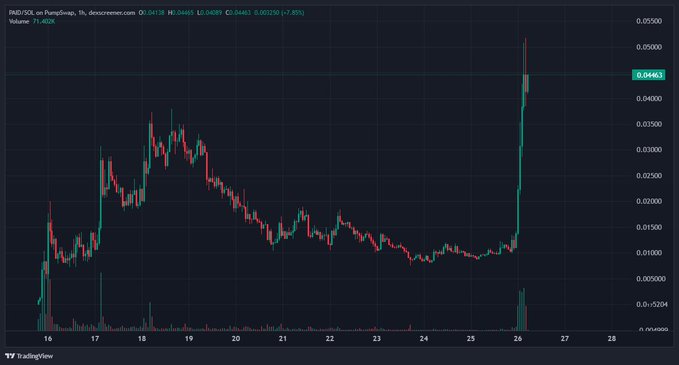Click date 20 on the time axis

236,339
